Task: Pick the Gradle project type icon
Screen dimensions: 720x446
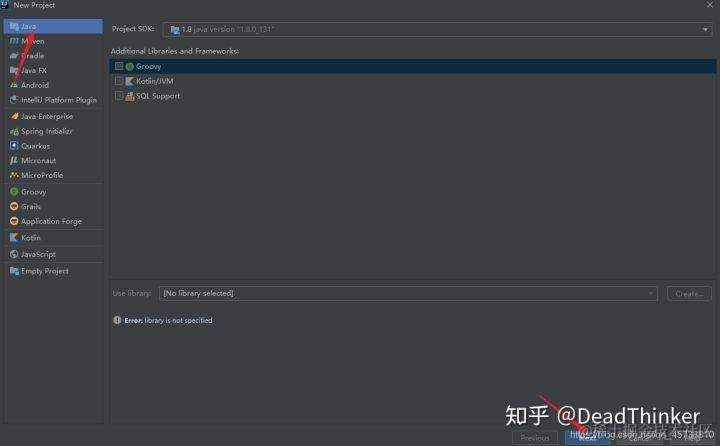Action: [x=14, y=56]
